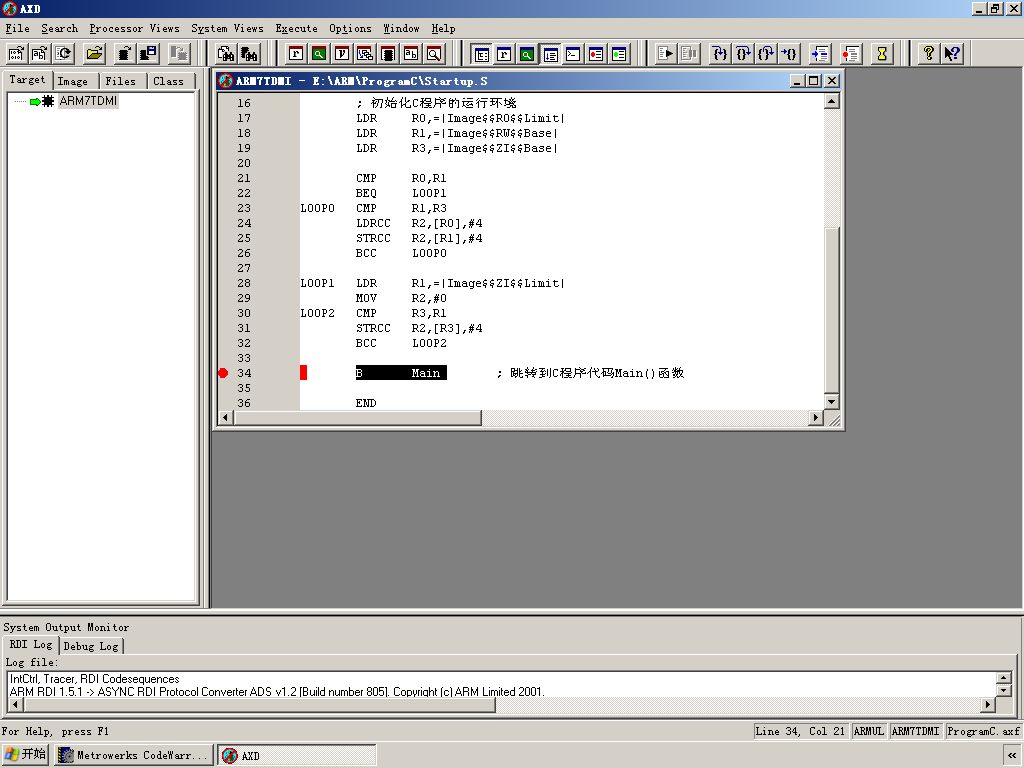Switch to the Debug Log tab
The image size is (1024, 768).
pos(91,646)
